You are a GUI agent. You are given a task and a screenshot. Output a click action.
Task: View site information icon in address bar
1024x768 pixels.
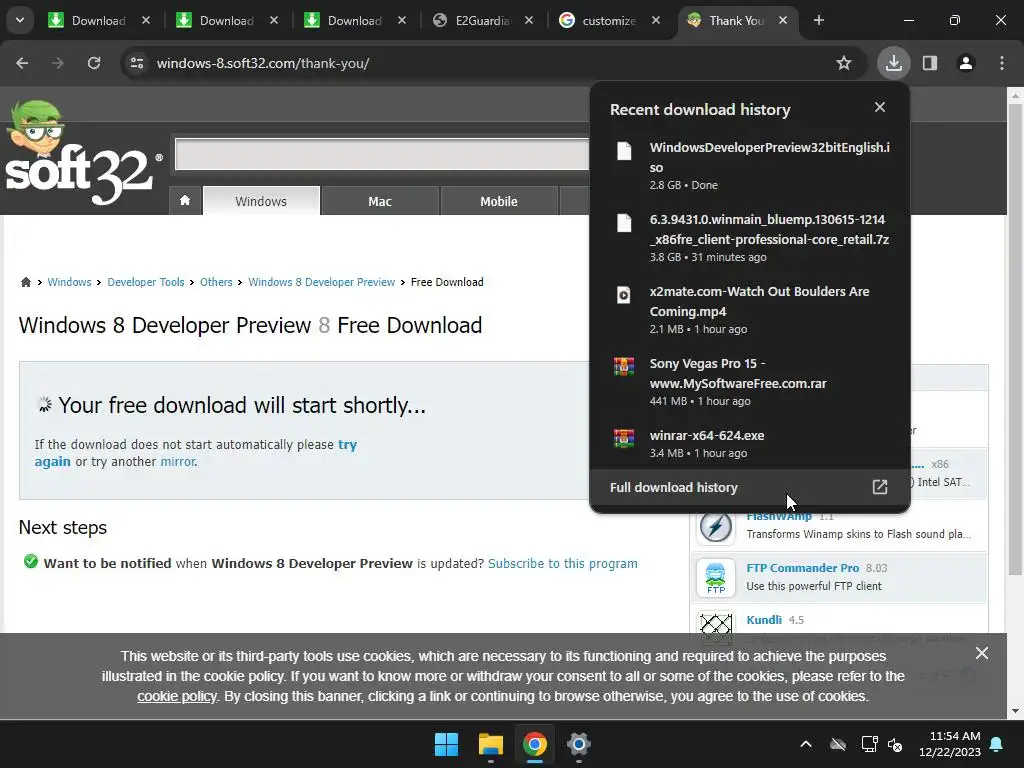[x=136, y=63]
